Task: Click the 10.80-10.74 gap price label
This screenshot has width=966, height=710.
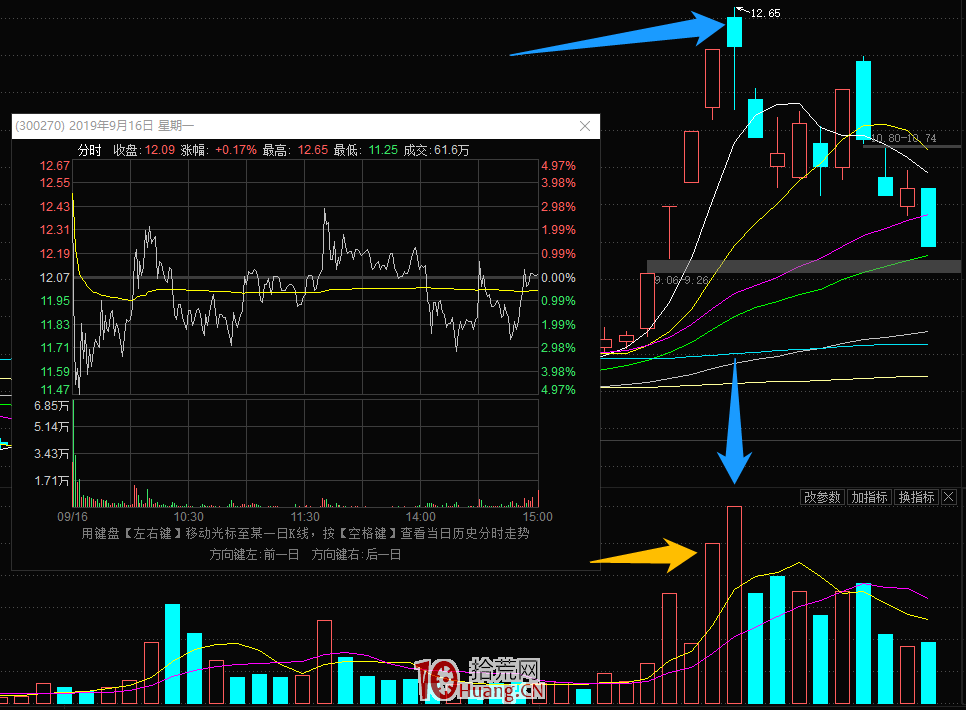Action: [x=903, y=139]
